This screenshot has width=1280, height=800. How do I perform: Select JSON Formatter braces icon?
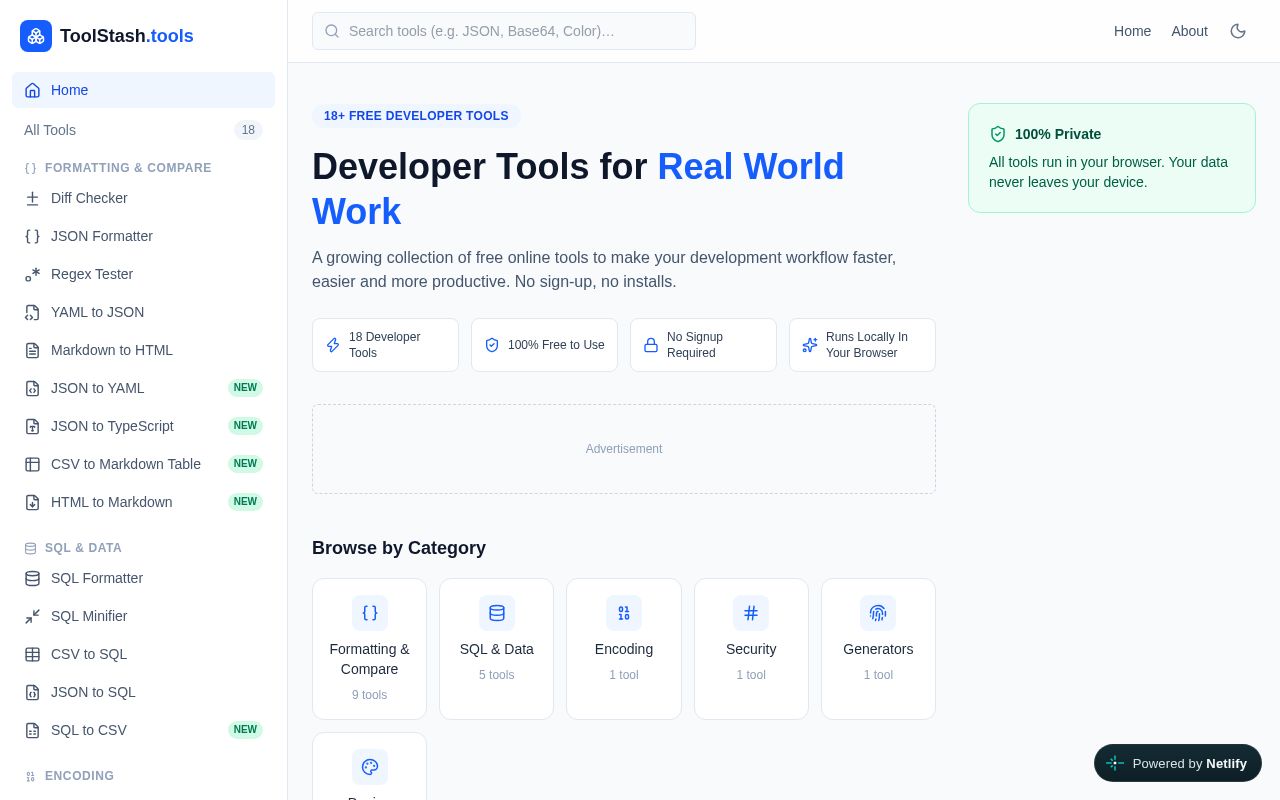click(32, 236)
